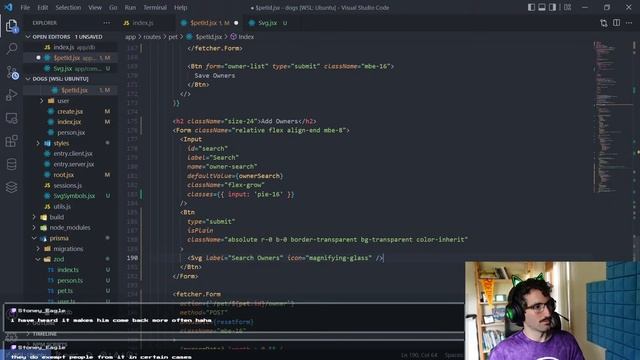Expand the styles folder

[61, 143]
